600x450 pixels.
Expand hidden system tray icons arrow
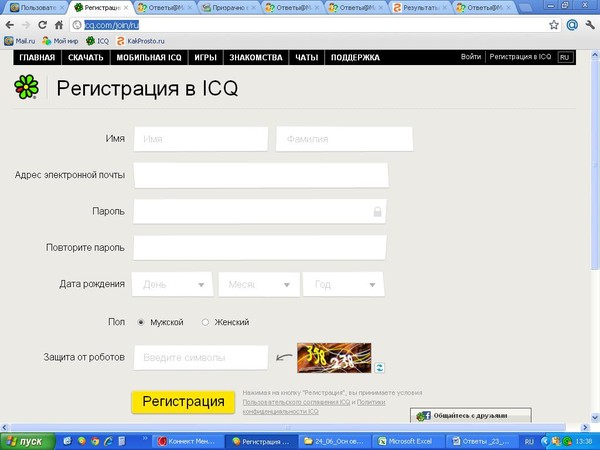click(x=545, y=442)
